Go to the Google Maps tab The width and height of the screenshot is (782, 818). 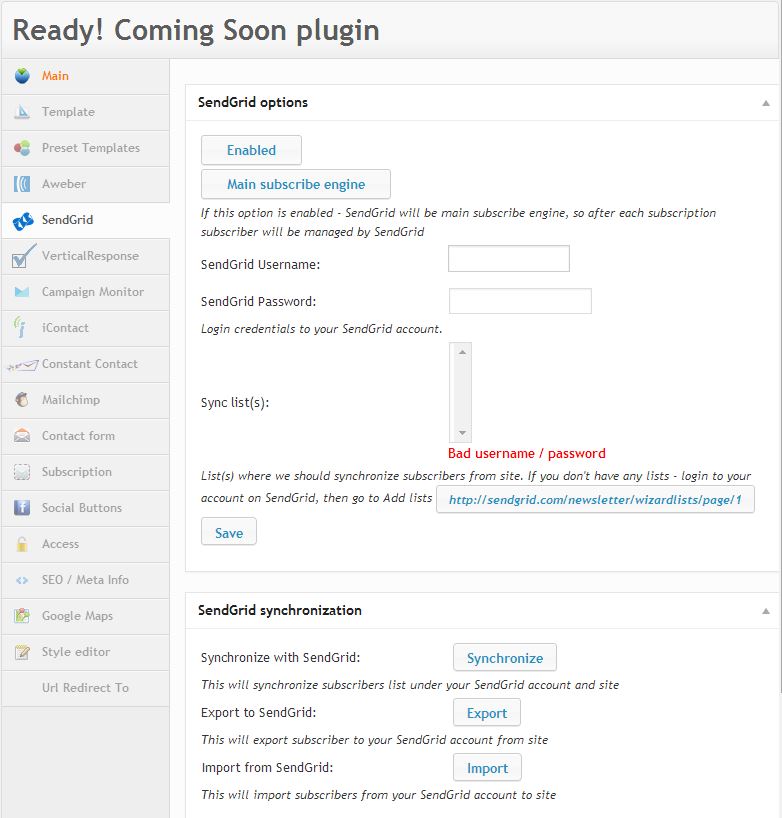(86, 616)
